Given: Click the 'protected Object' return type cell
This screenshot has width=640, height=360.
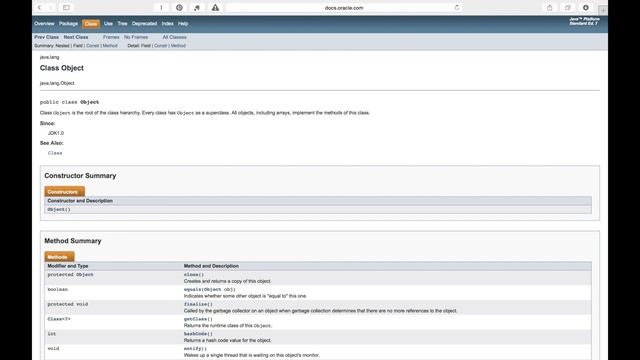Looking at the screenshot, I should click(70, 275).
